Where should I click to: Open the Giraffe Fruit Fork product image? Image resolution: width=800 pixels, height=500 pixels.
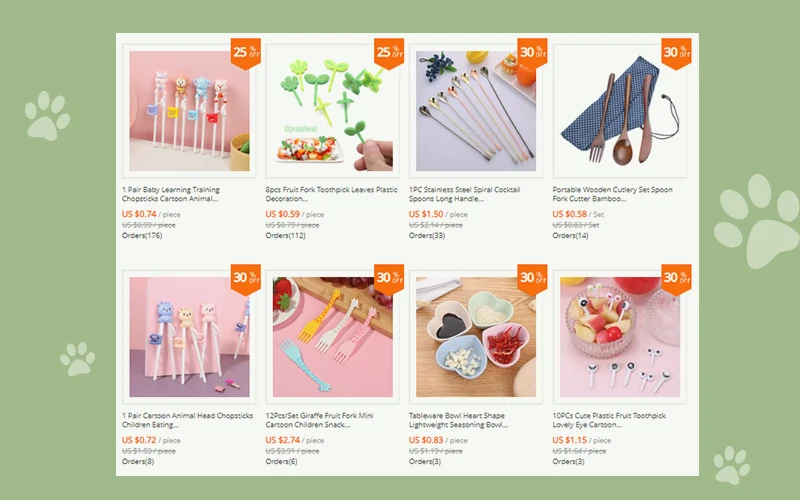tap(333, 337)
